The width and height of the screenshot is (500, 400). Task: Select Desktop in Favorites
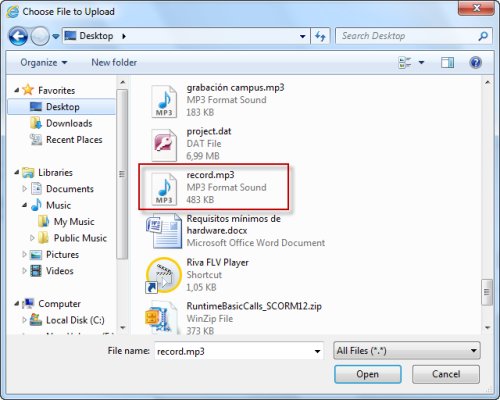tap(62, 107)
